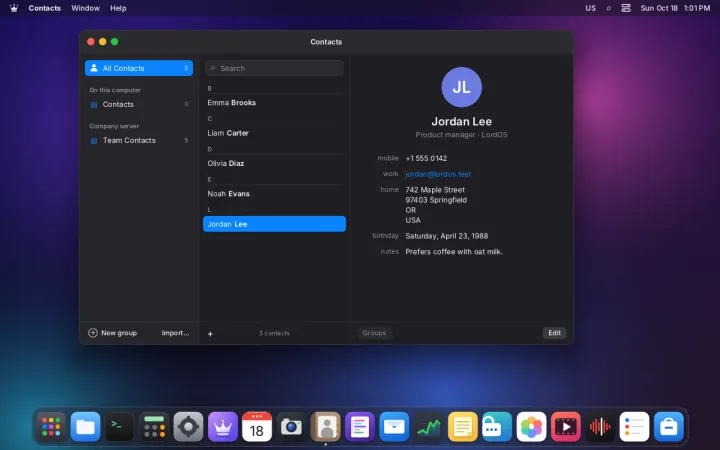Open Spotlight search in menu bar
The image size is (720, 450).
pyautogui.click(x=608, y=8)
